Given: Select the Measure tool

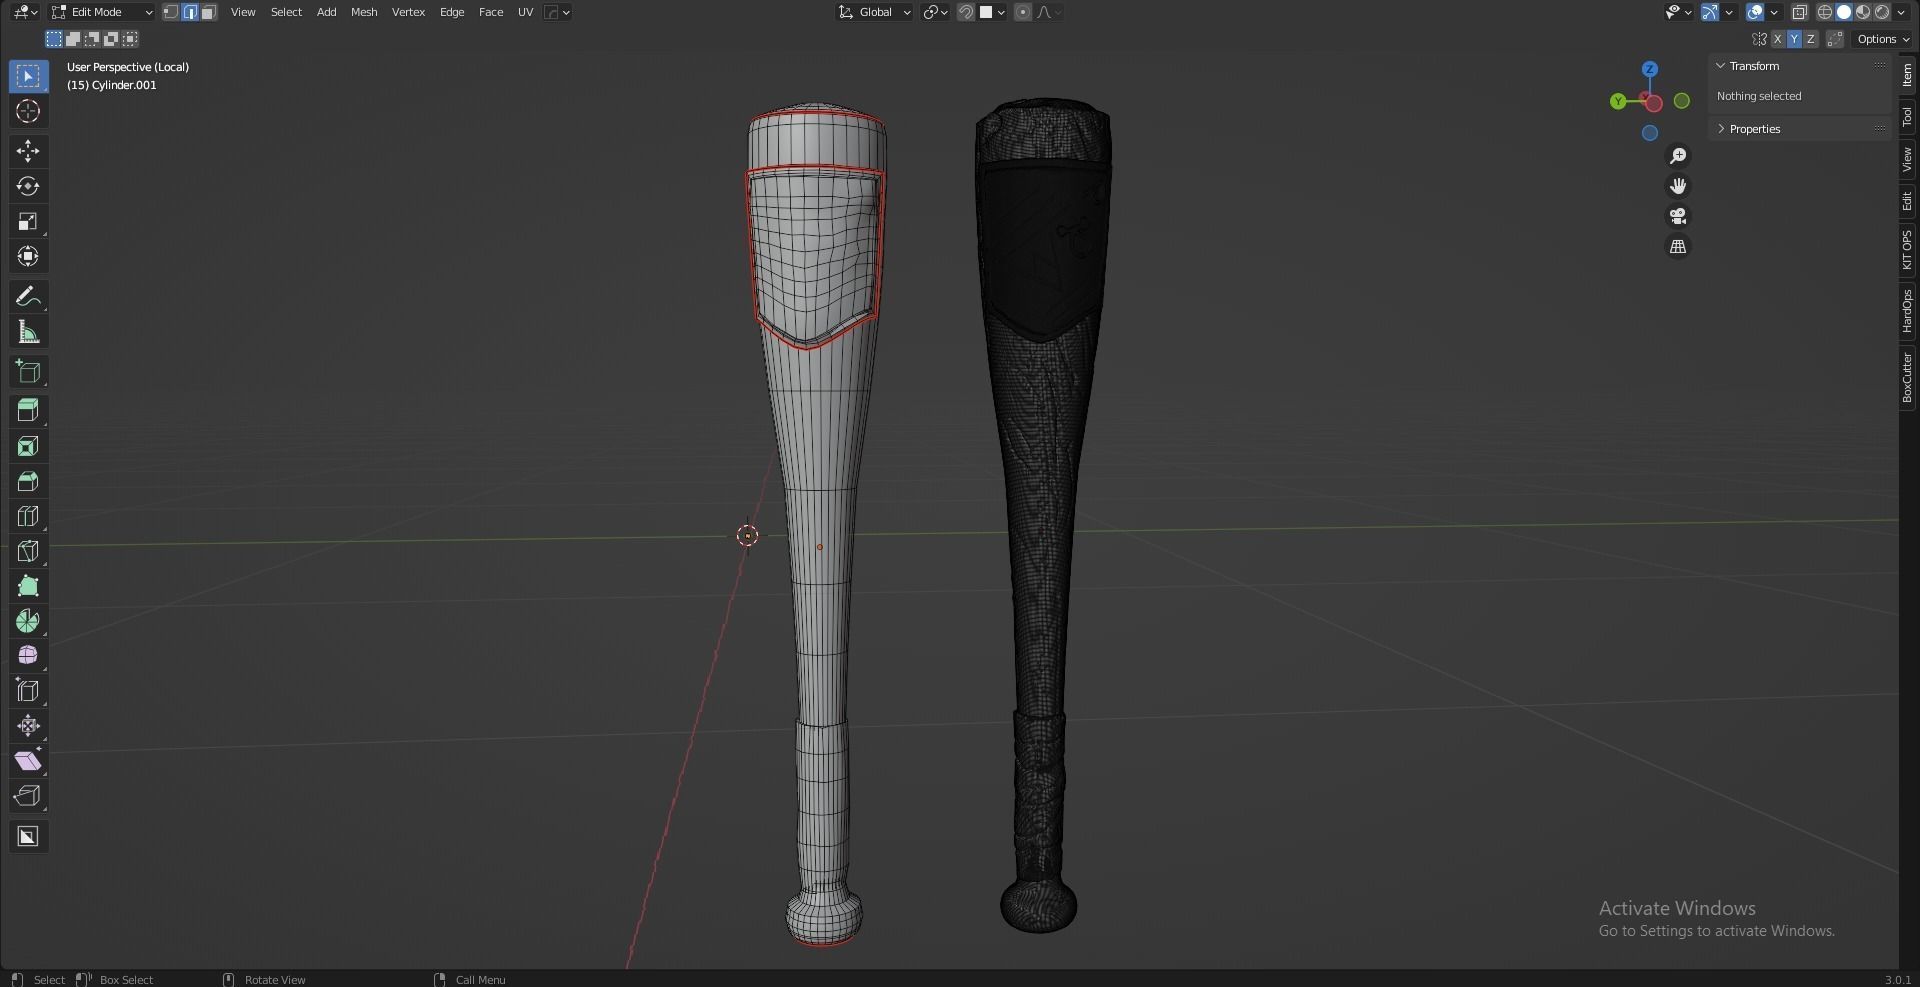Looking at the screenshot, I should 27,331.
